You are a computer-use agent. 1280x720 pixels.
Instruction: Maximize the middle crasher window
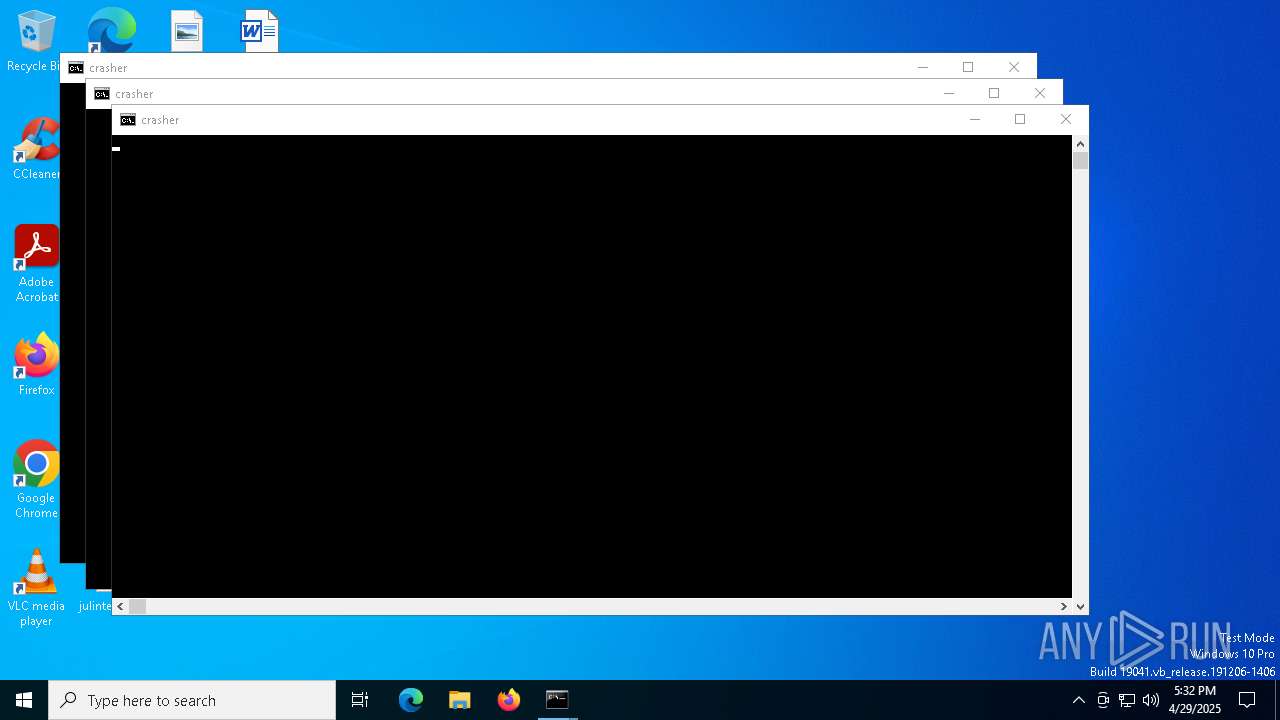tap(994, 94)
